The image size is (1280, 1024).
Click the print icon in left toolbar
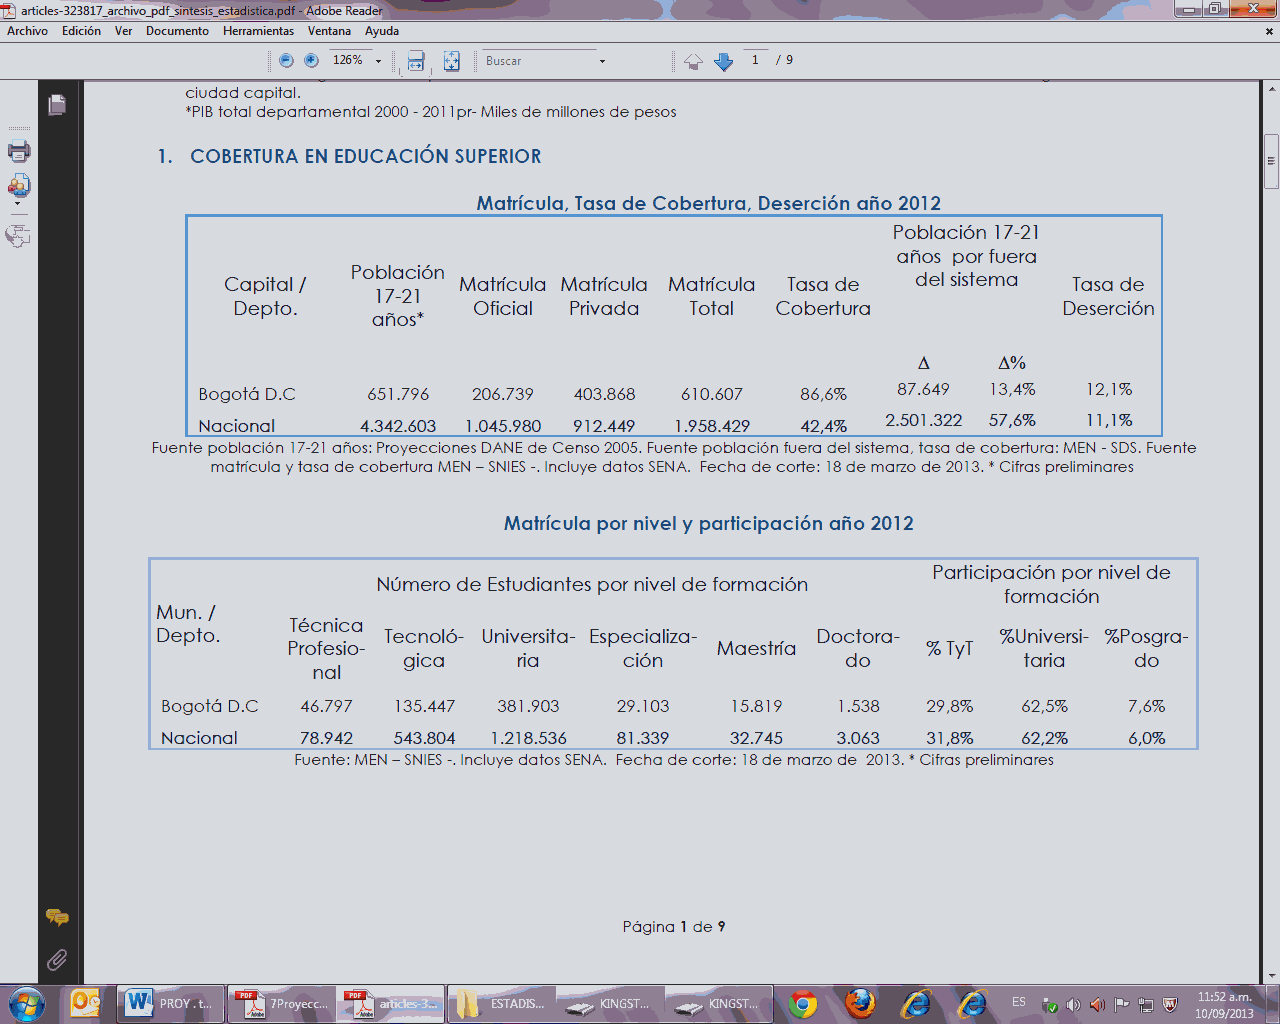(19, 152)
